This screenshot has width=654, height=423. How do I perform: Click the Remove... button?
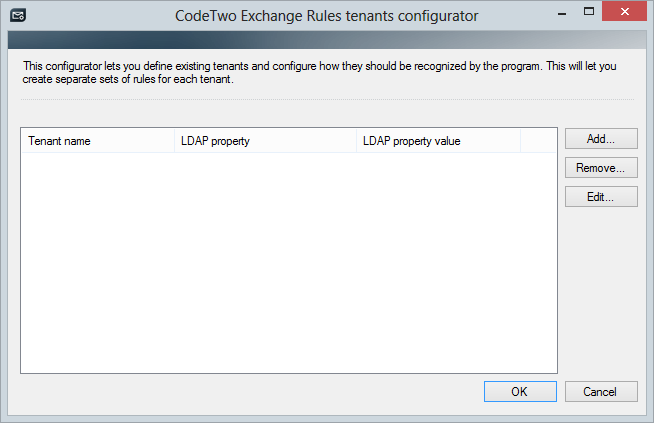601,168
